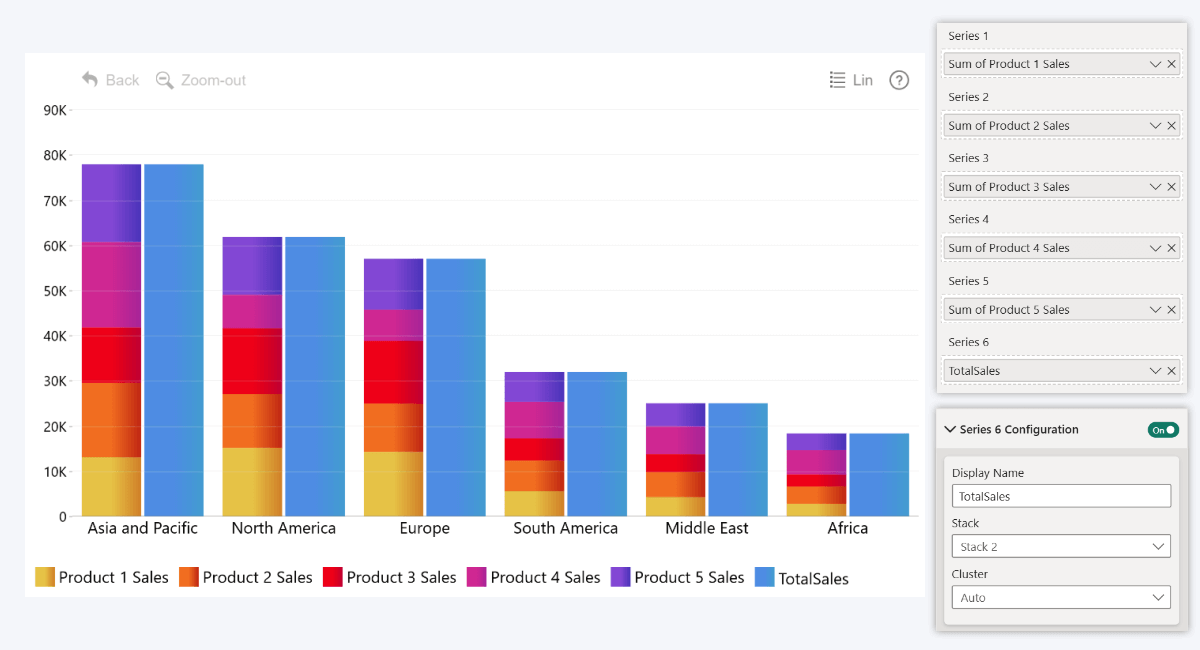Viewport: 1200px width, 650px height.
Task: Open the Stack dropdown showing Stack 2
Action: (x=1060, y=547)
